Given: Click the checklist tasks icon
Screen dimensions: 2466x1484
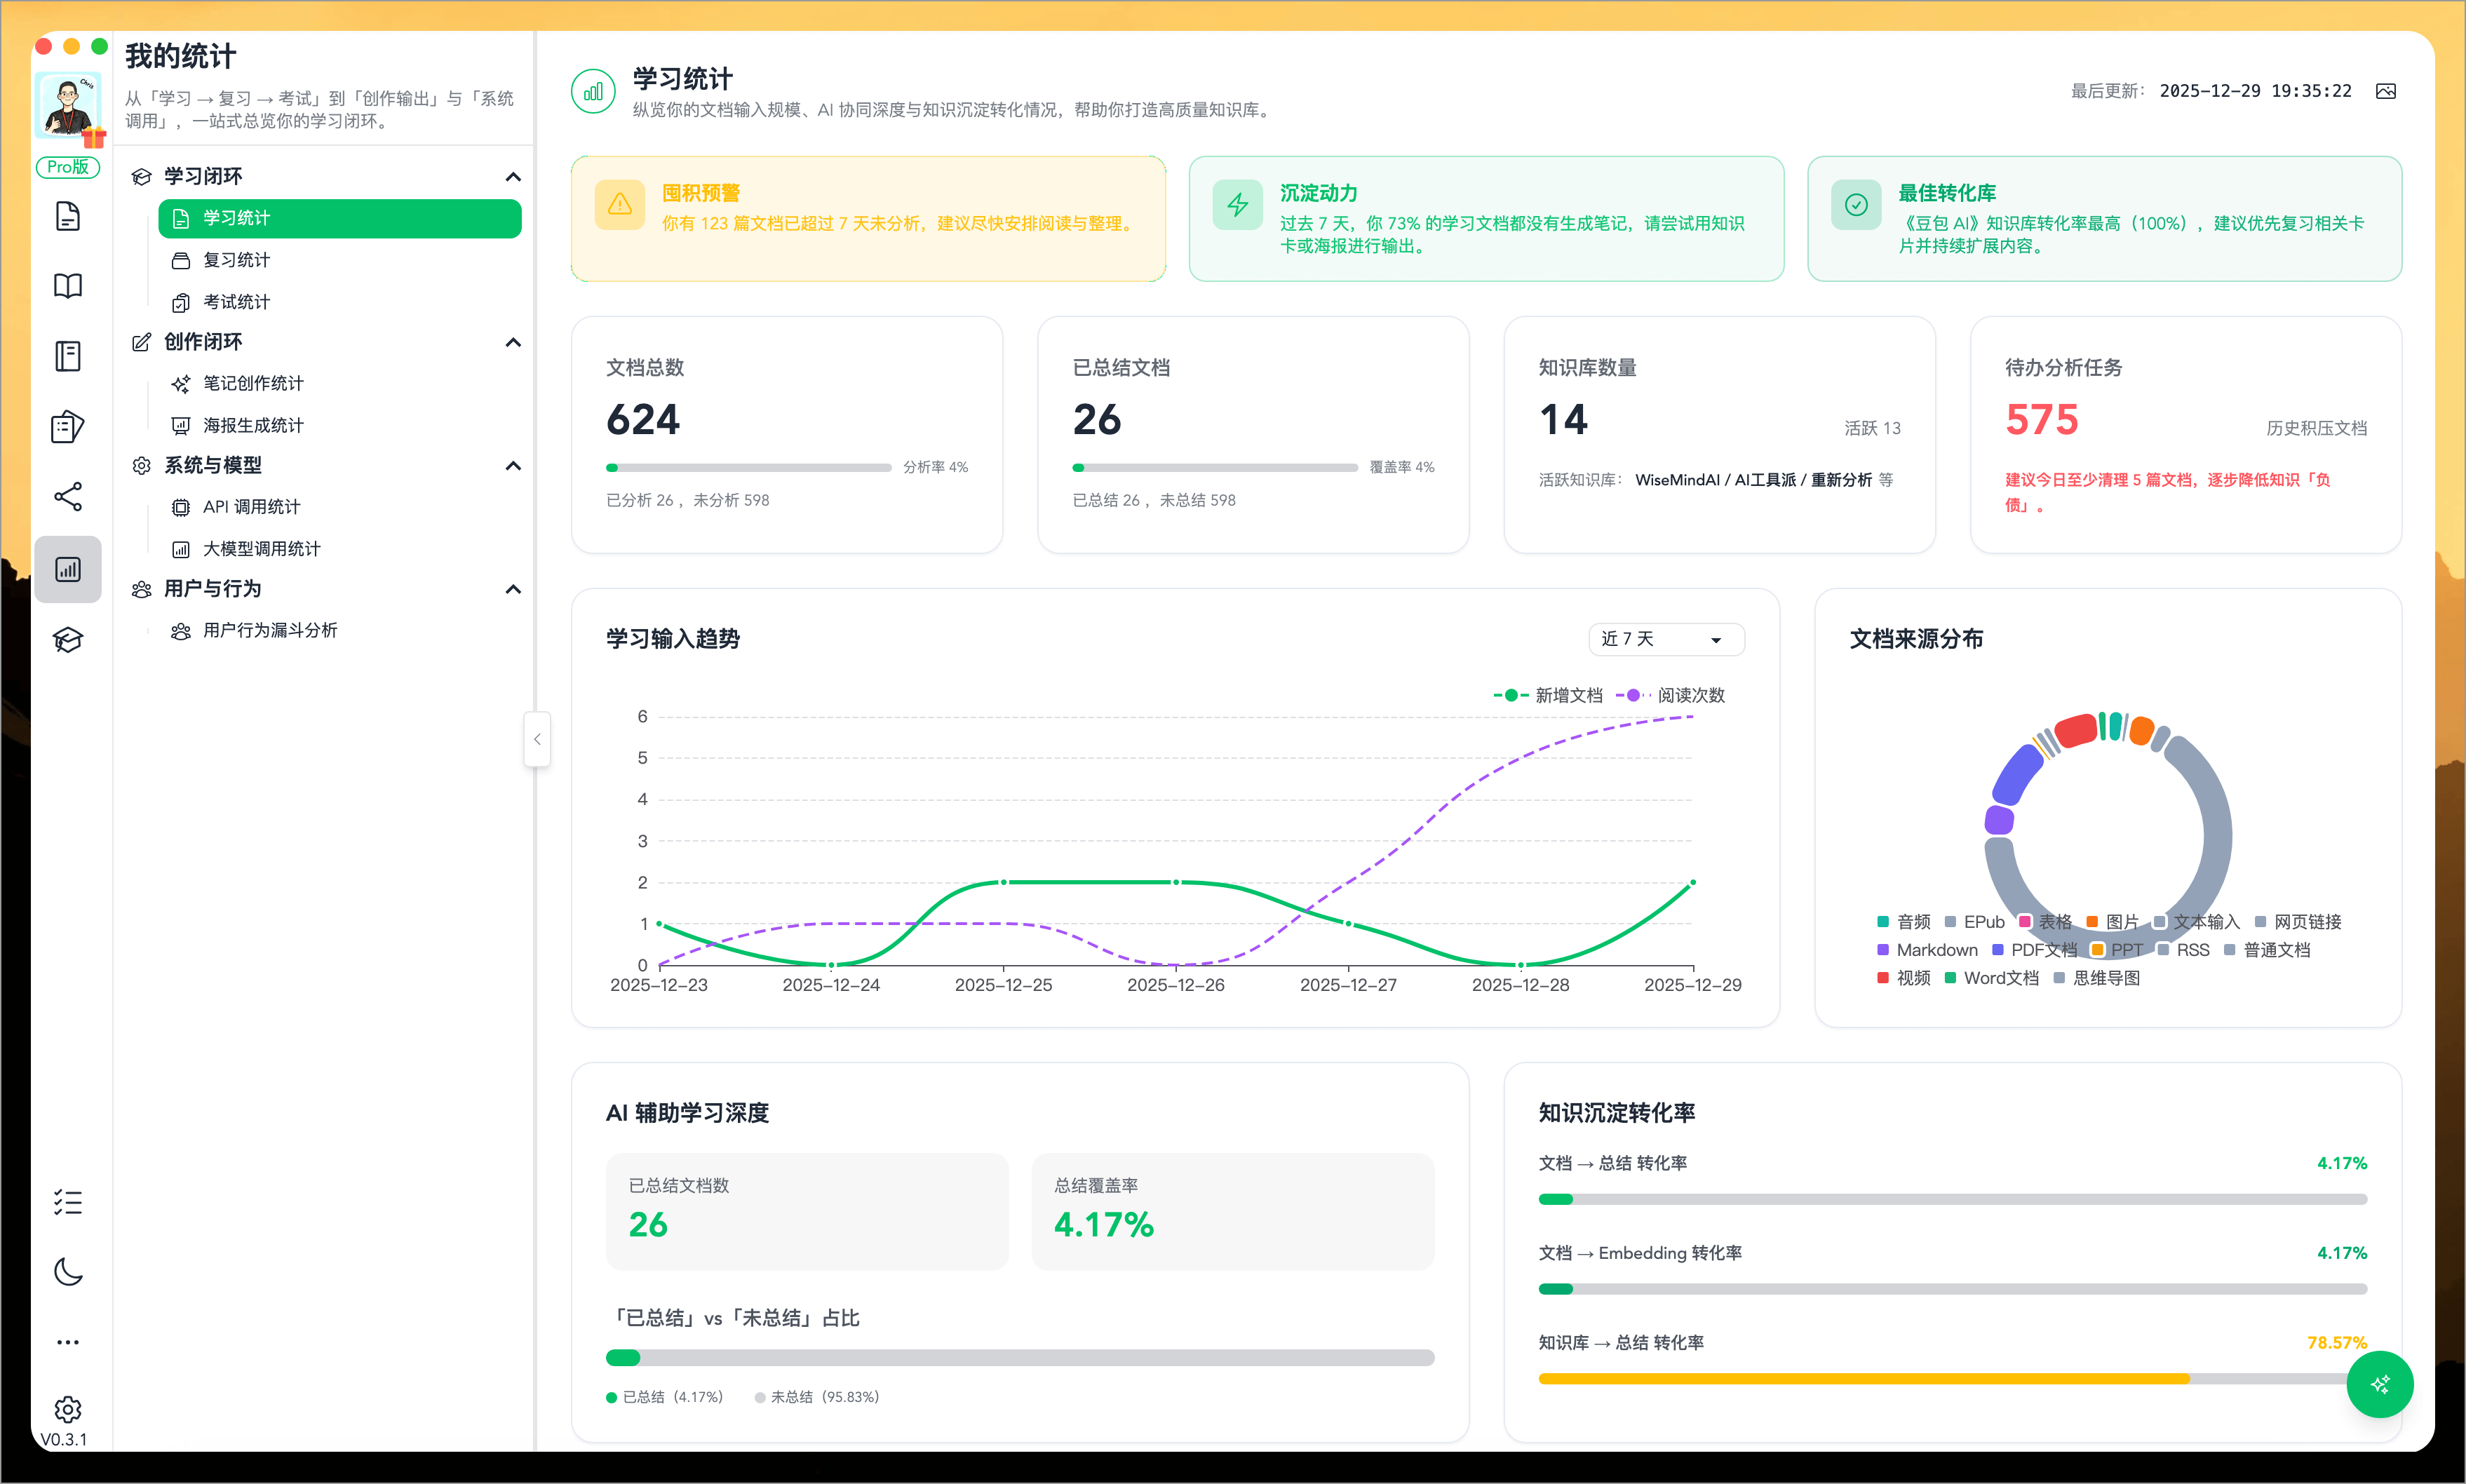Looking at the screenshot, I should coord(68,1202).
